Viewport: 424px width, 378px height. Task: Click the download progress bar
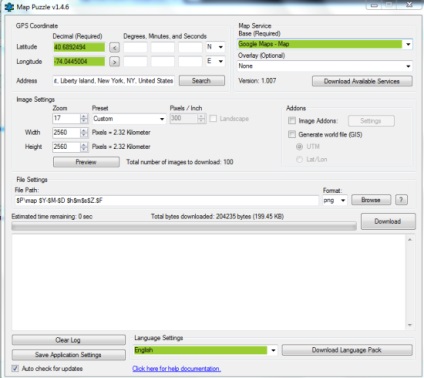click(184, 227)
